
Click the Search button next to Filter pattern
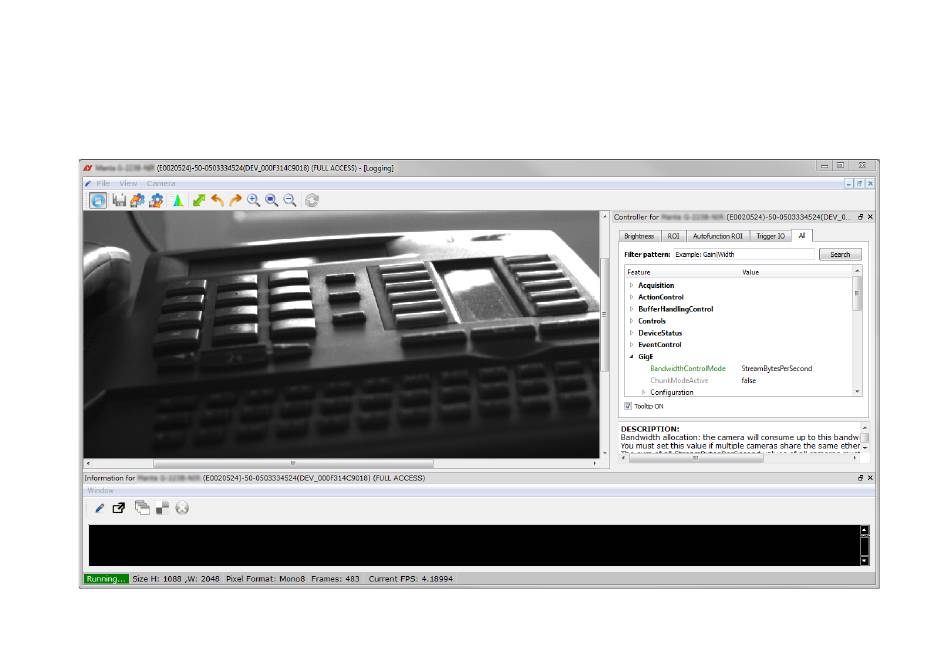[840, 255]
